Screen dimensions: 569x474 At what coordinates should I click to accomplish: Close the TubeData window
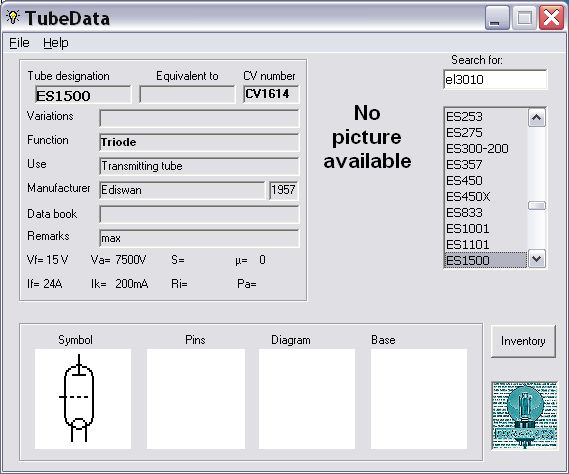click(551, 18)
